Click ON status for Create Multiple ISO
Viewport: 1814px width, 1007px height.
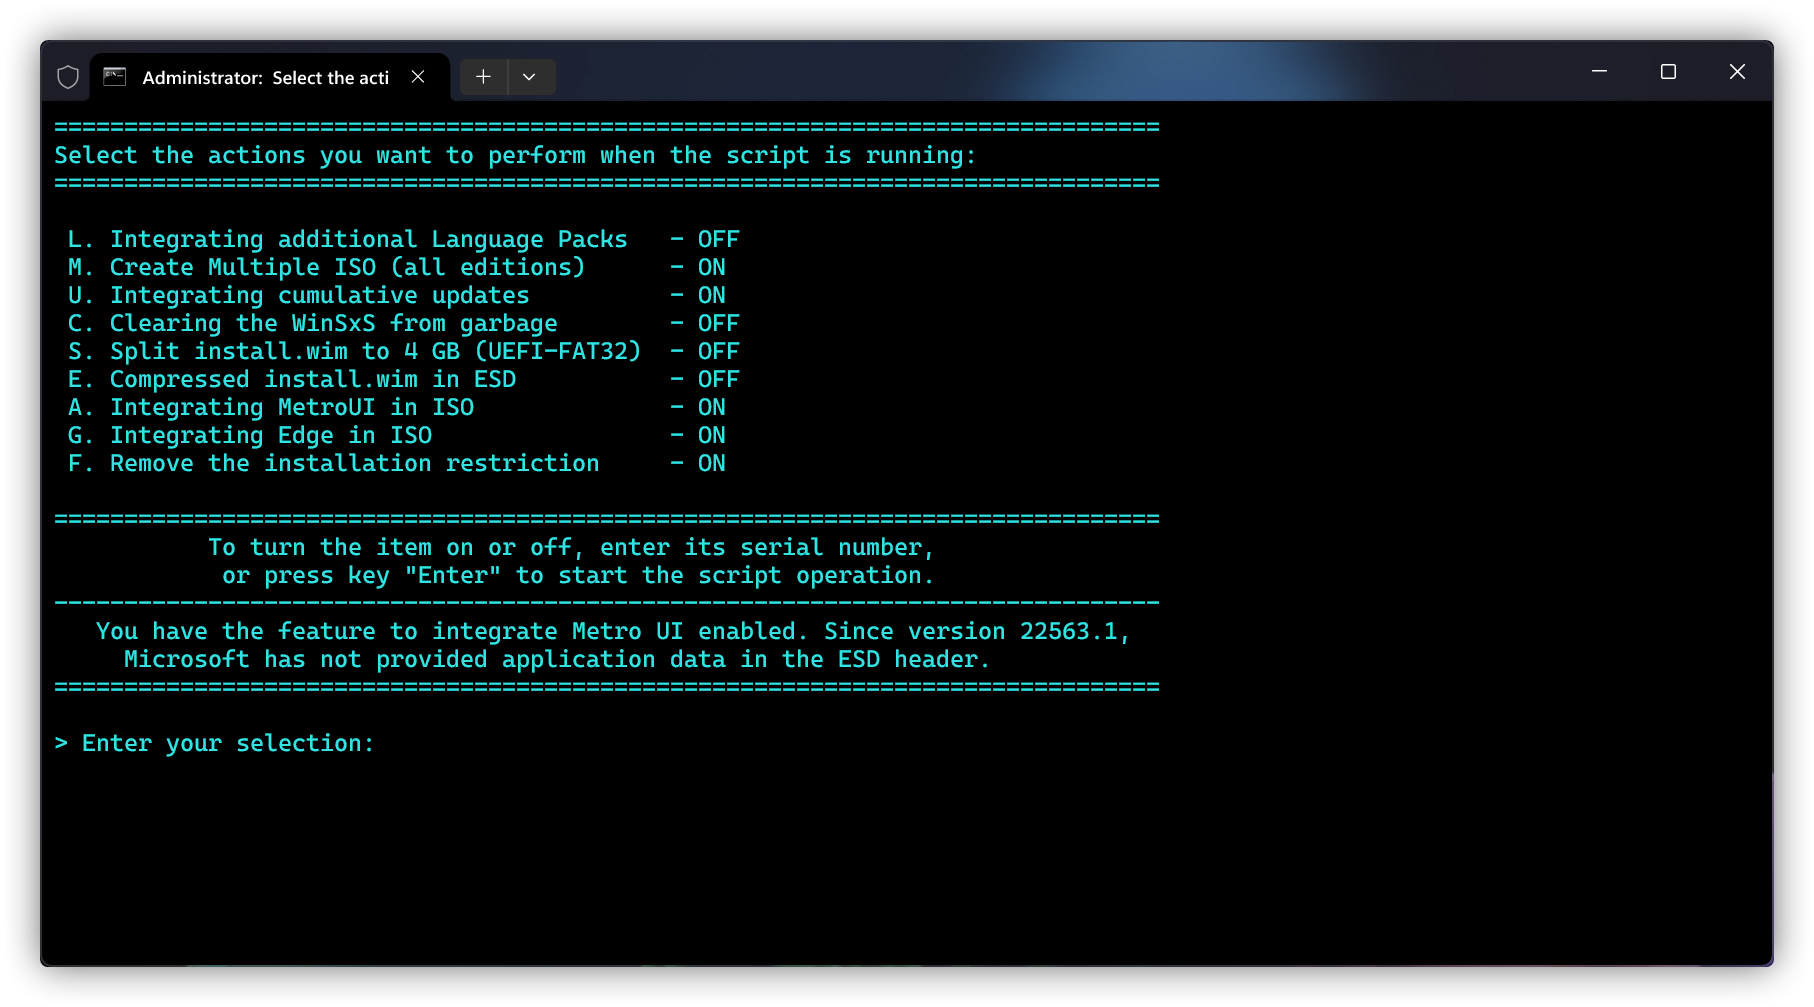pyautogui.click(x=711, y=268)
